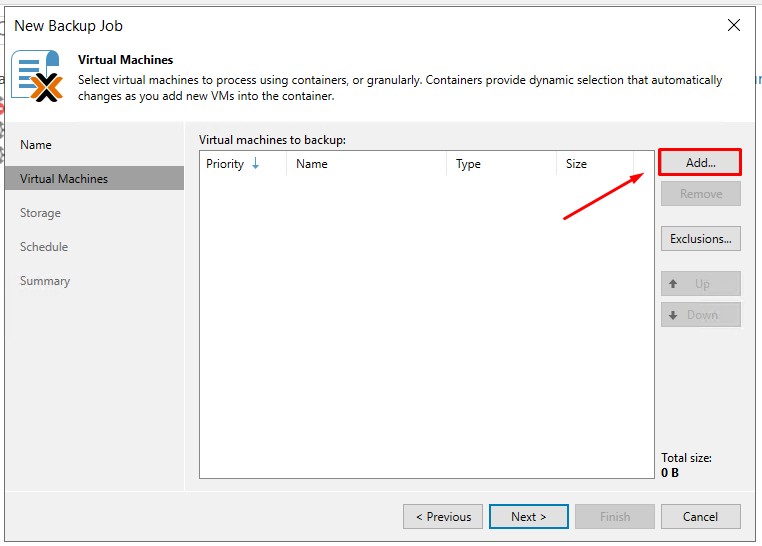
Task: Move the VM up with the Up button
Action: click(700, 284)
